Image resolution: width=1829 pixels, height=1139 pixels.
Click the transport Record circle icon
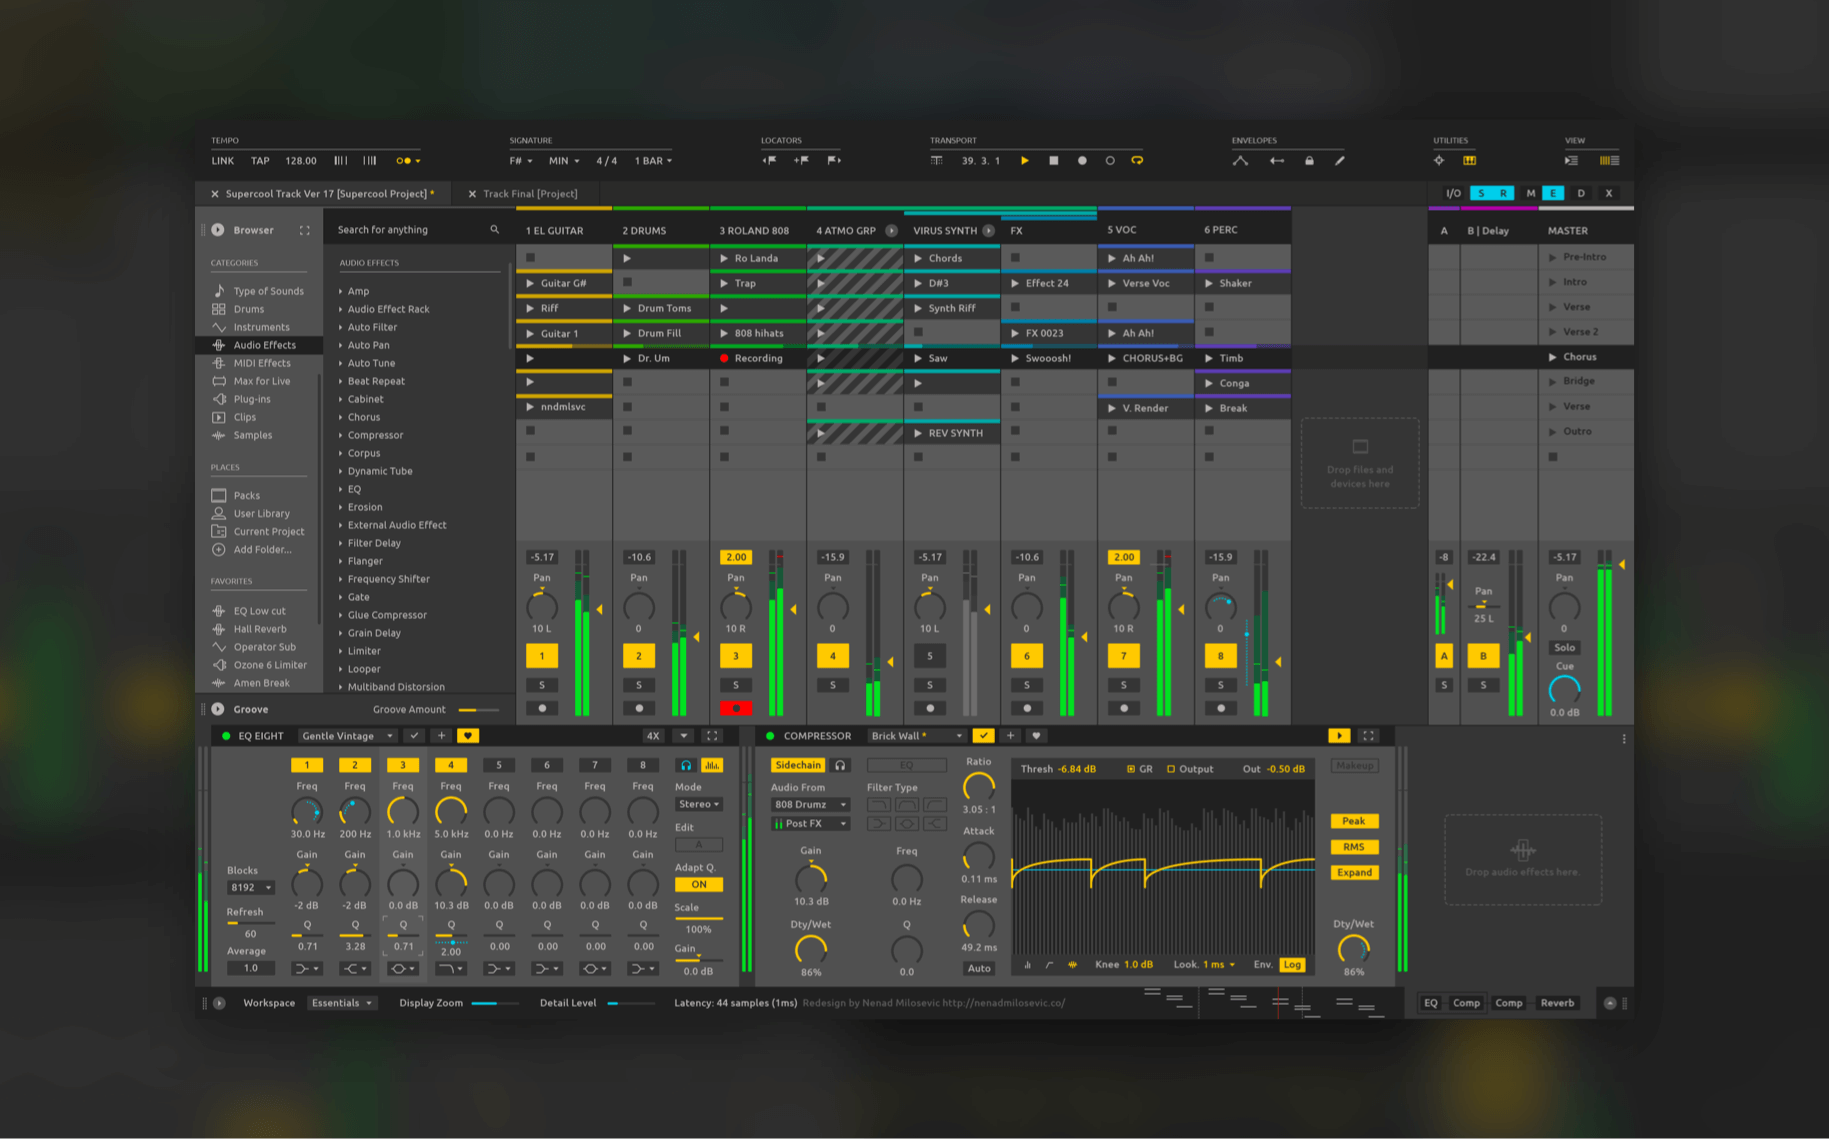[1080, 160]
